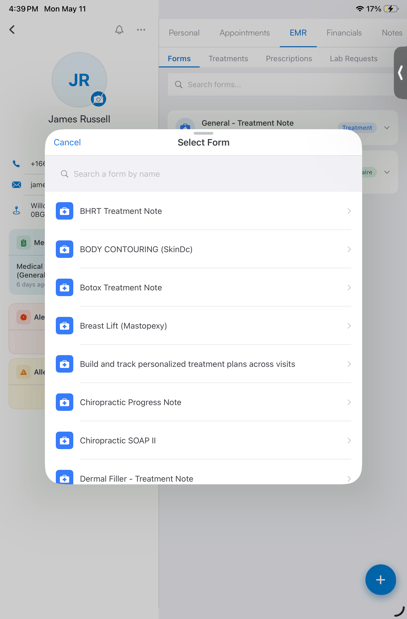
Task: Grab the sheet drag handle bar
Action: click(203, 133)
